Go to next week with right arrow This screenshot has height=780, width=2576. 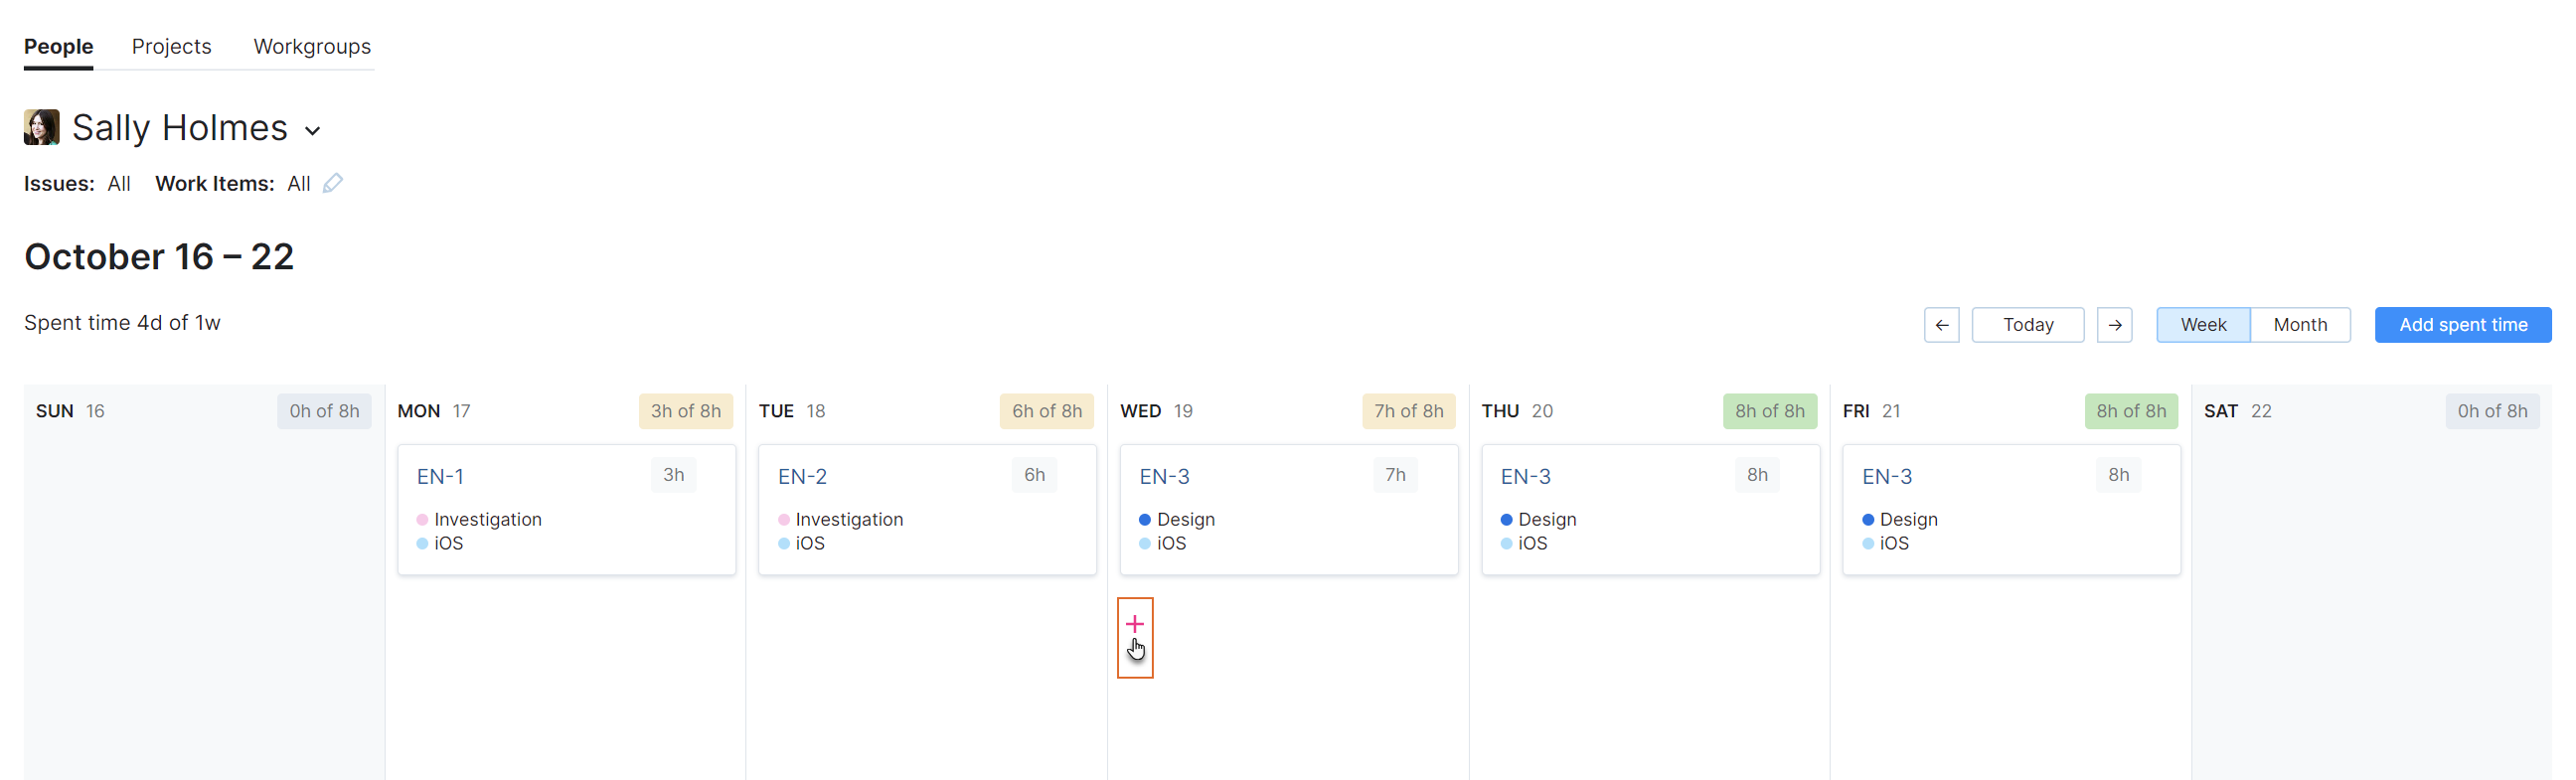click(x=2116, y=324)
